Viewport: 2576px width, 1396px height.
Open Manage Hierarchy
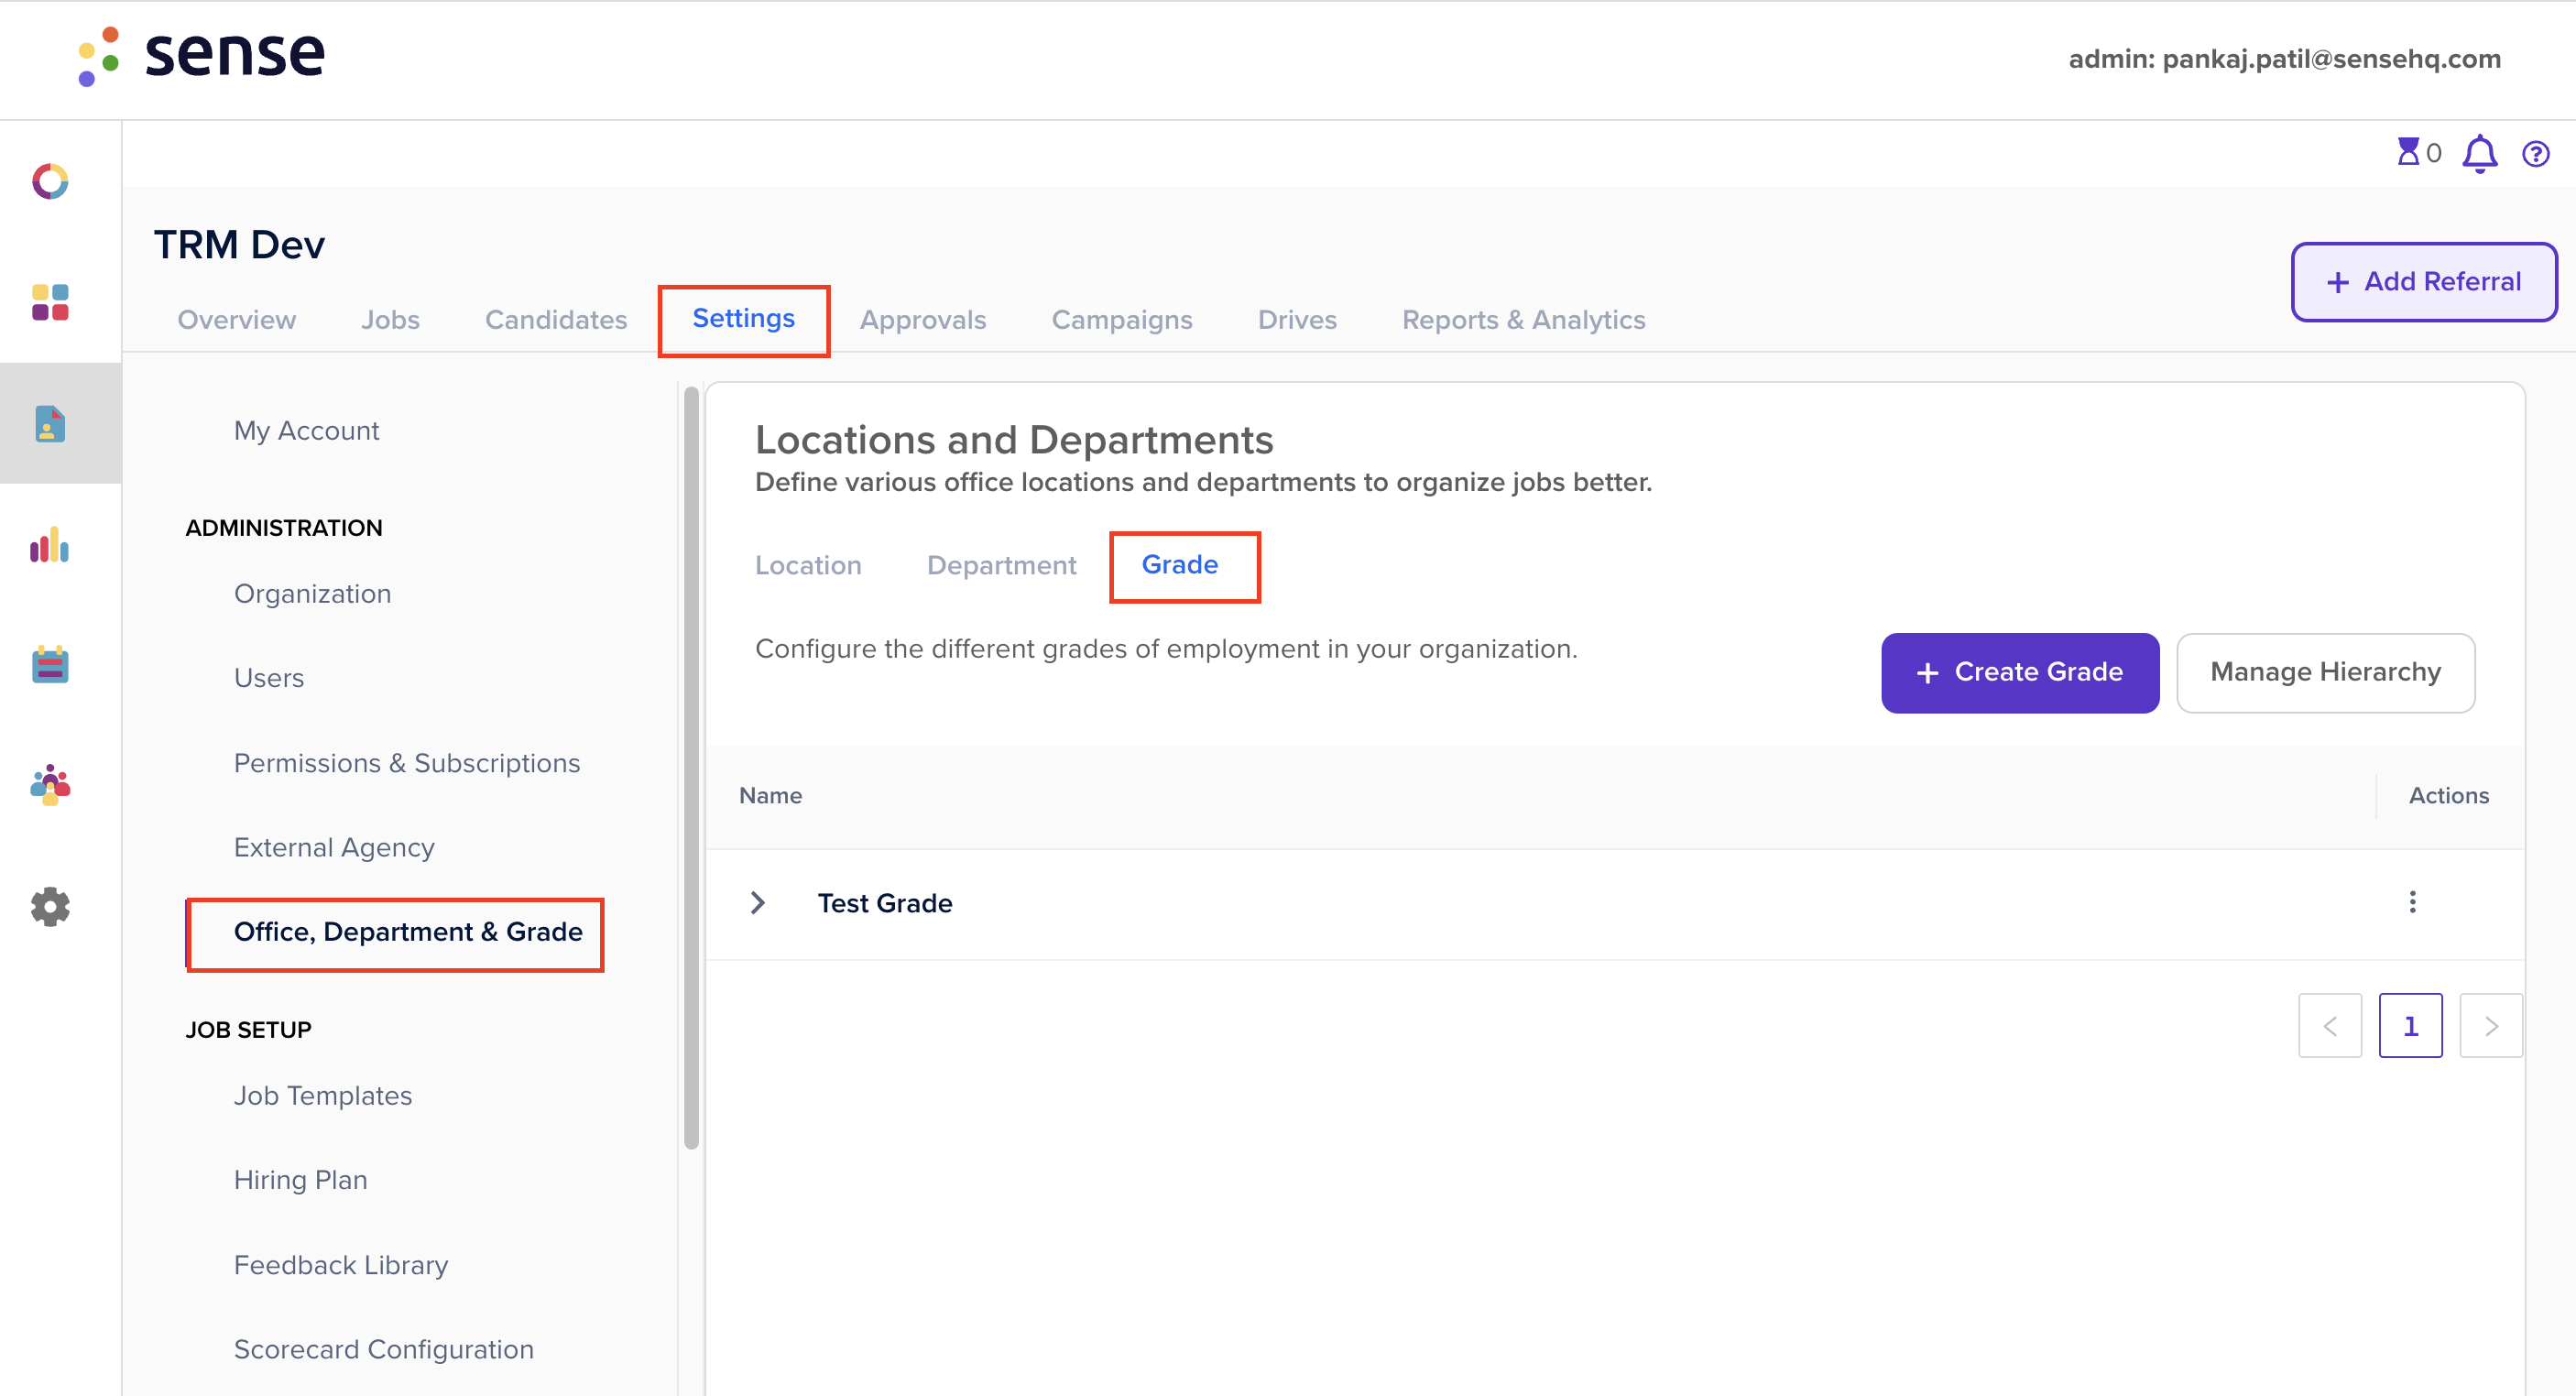click(2325, 672)
